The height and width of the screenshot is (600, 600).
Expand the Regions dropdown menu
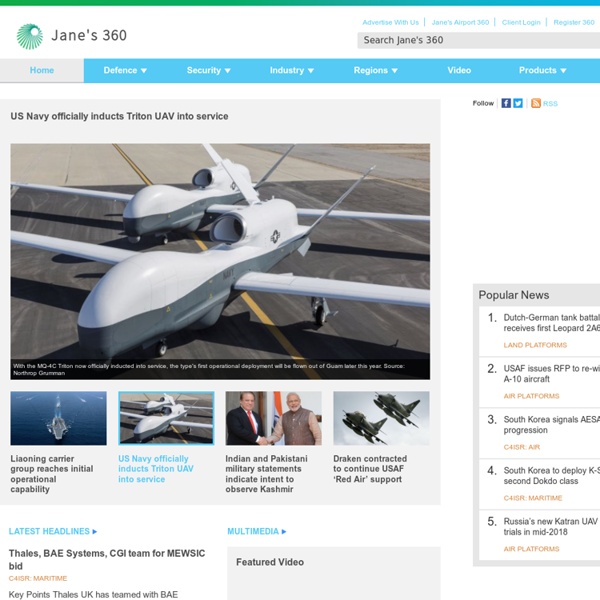[375, 70]
